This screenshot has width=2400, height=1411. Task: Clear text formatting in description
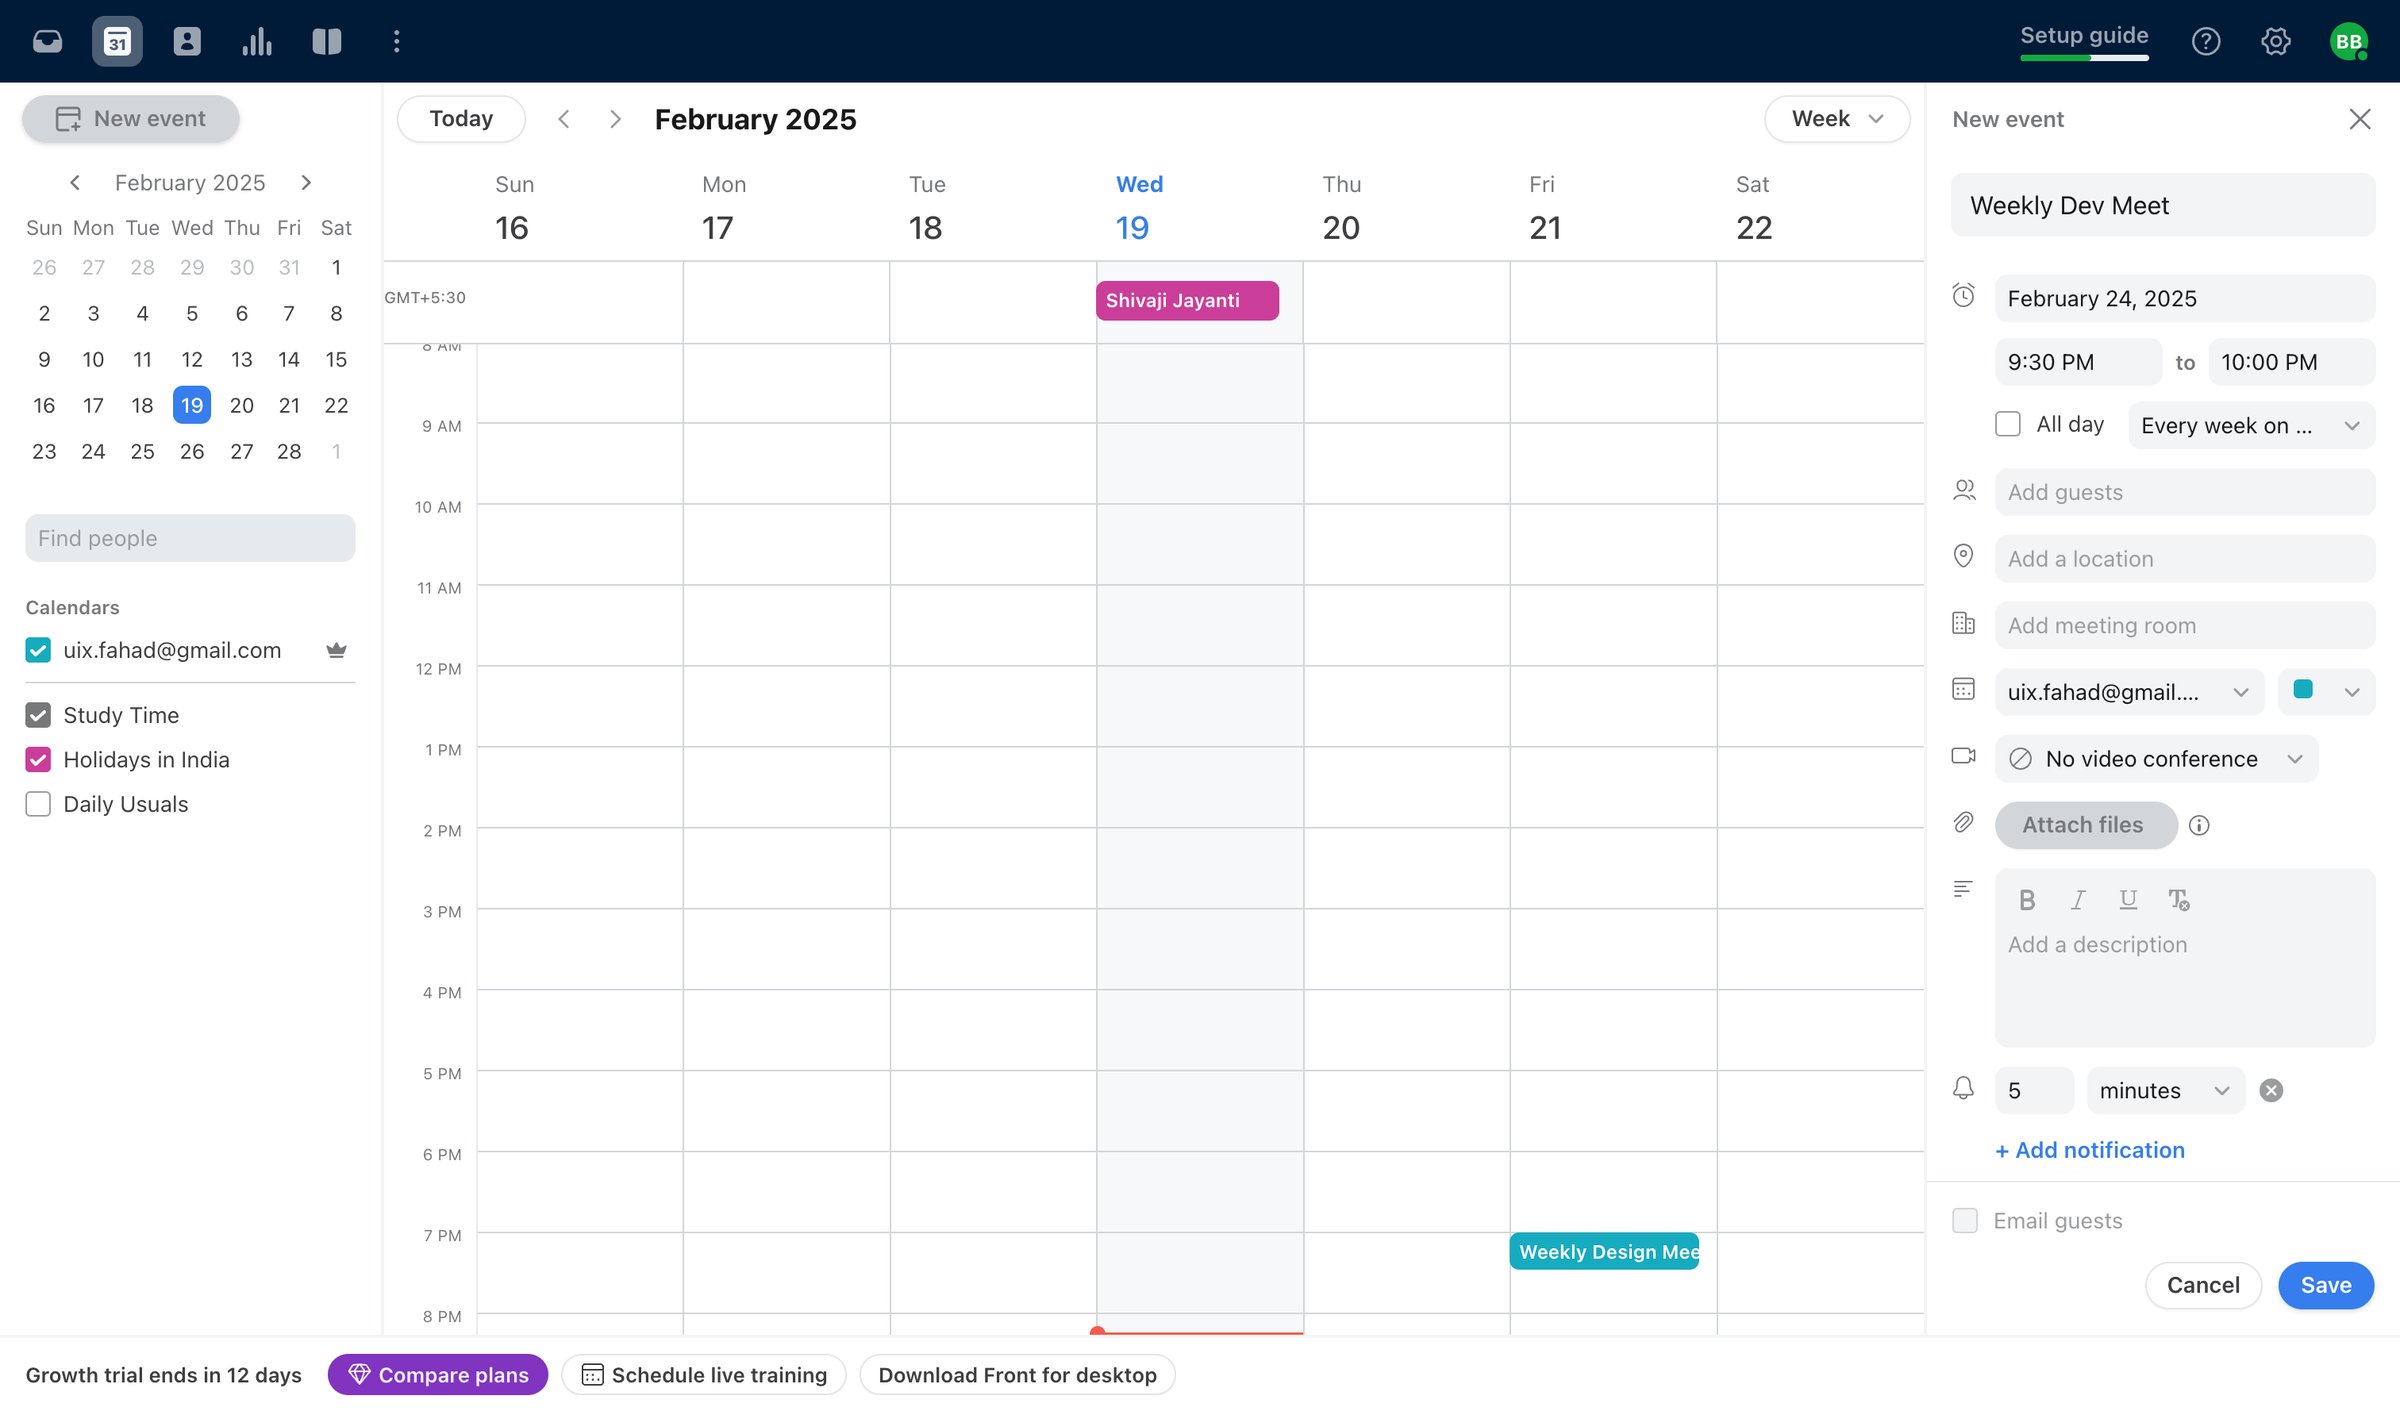2179,900
